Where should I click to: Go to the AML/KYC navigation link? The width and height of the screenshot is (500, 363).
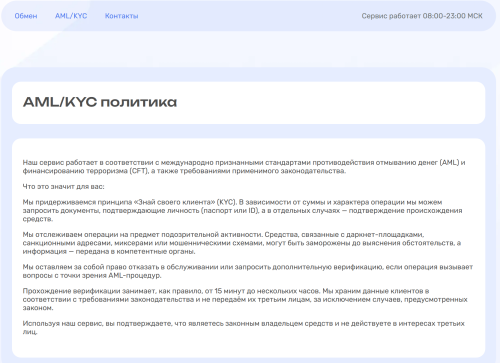71,16
